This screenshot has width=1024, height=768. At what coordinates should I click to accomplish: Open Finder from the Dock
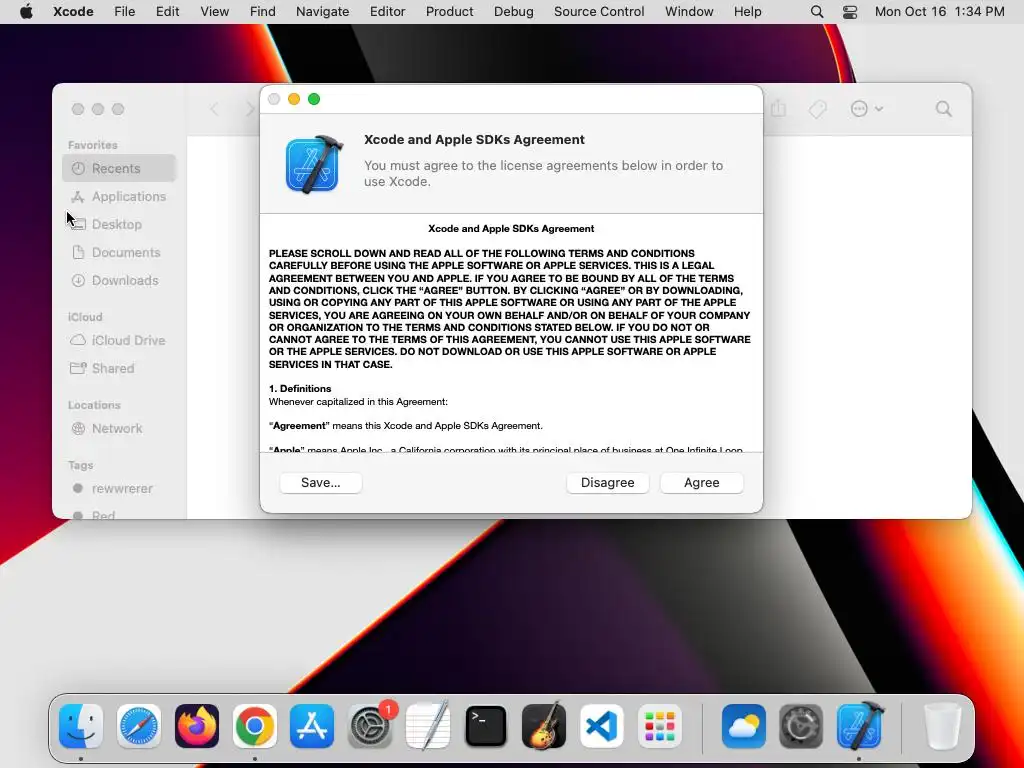(81, 726)
